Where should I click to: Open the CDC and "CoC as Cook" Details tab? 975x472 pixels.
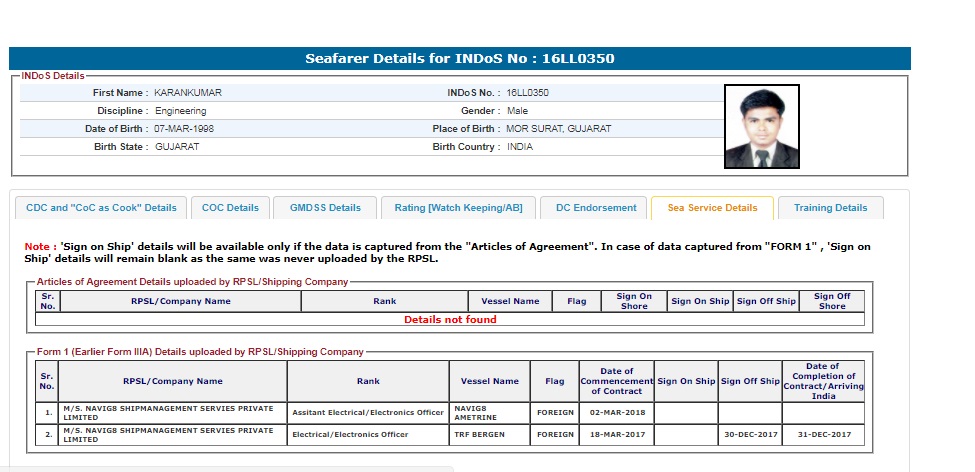(101, 208)
